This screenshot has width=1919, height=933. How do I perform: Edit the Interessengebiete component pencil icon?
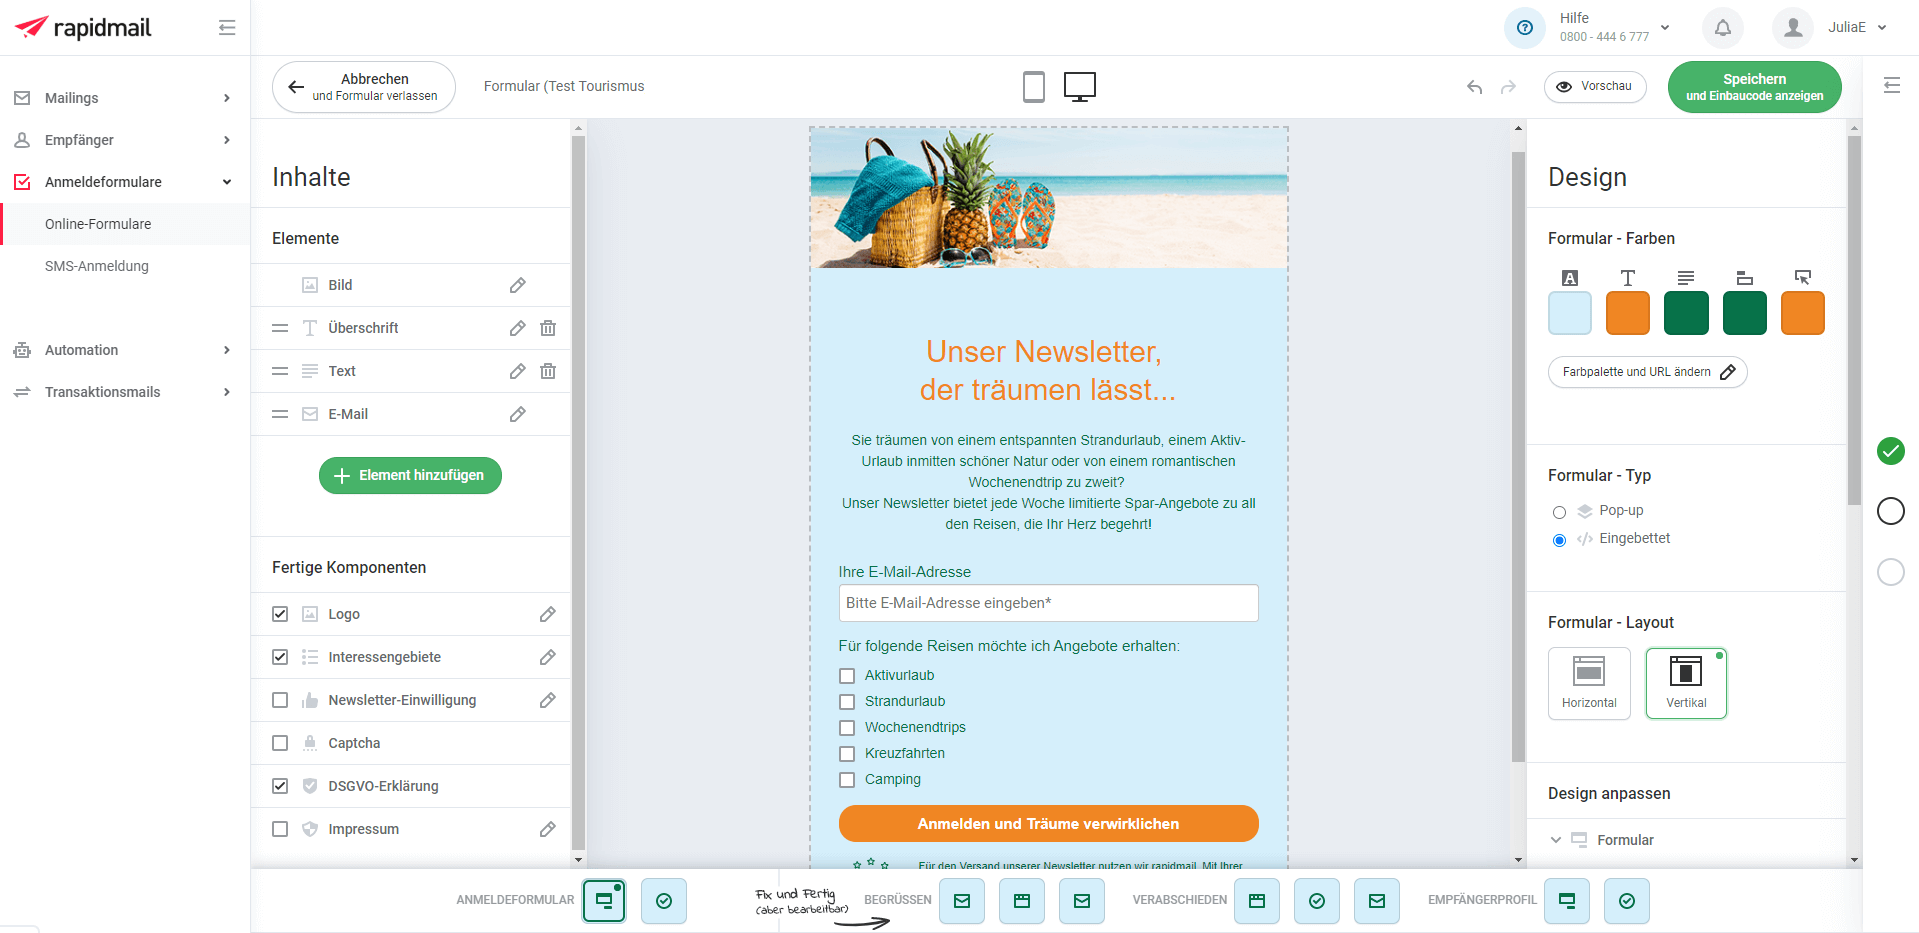point(547,657)
